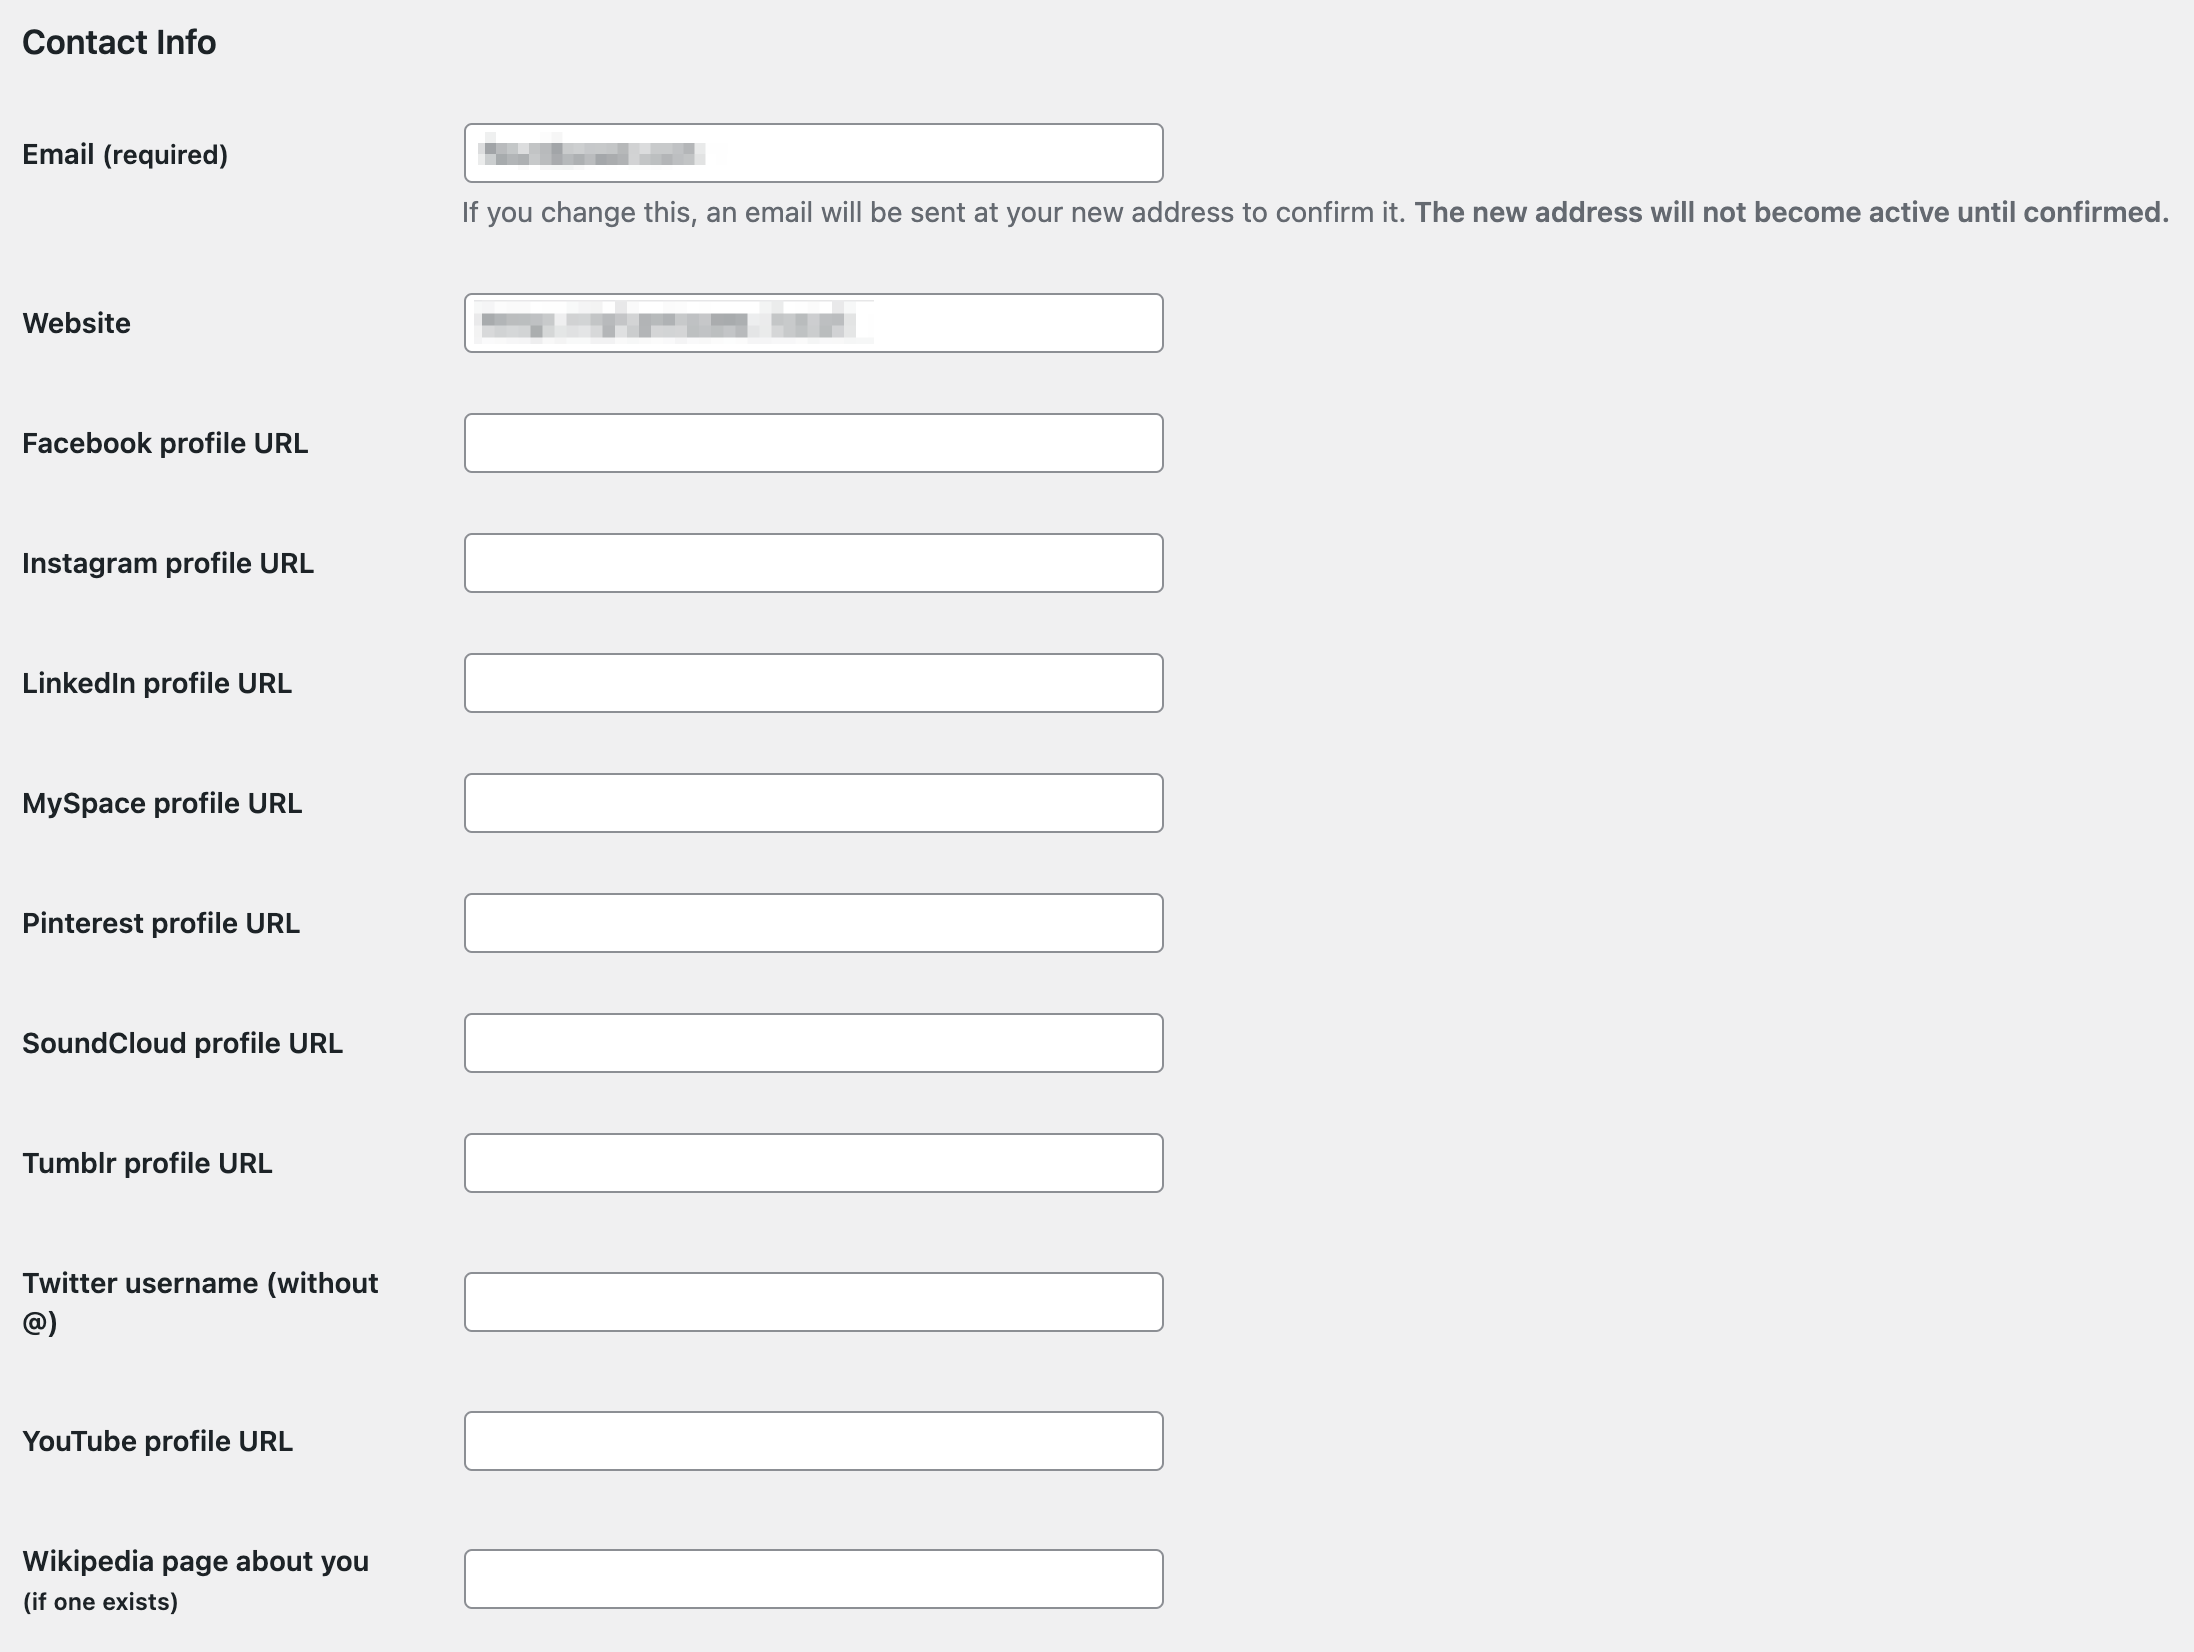The width and height of the screenshot is (2194, 1652).
Task: Select the SoundCloud profile URL input box
Action: click(813, 1043)
